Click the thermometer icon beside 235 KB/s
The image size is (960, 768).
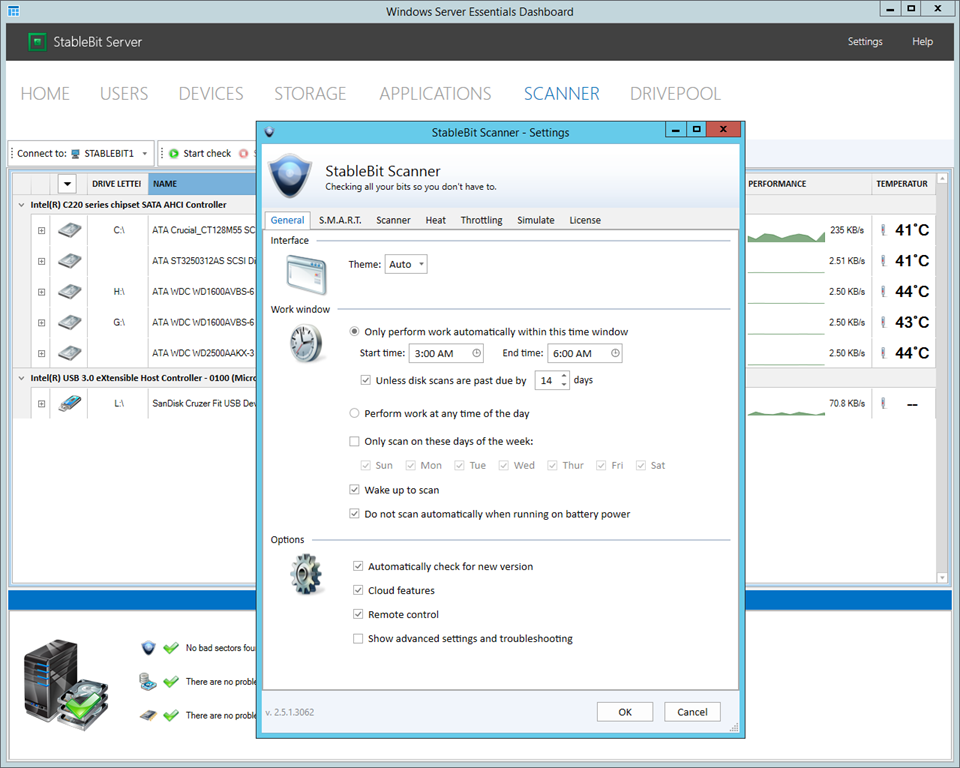point(883,230)
